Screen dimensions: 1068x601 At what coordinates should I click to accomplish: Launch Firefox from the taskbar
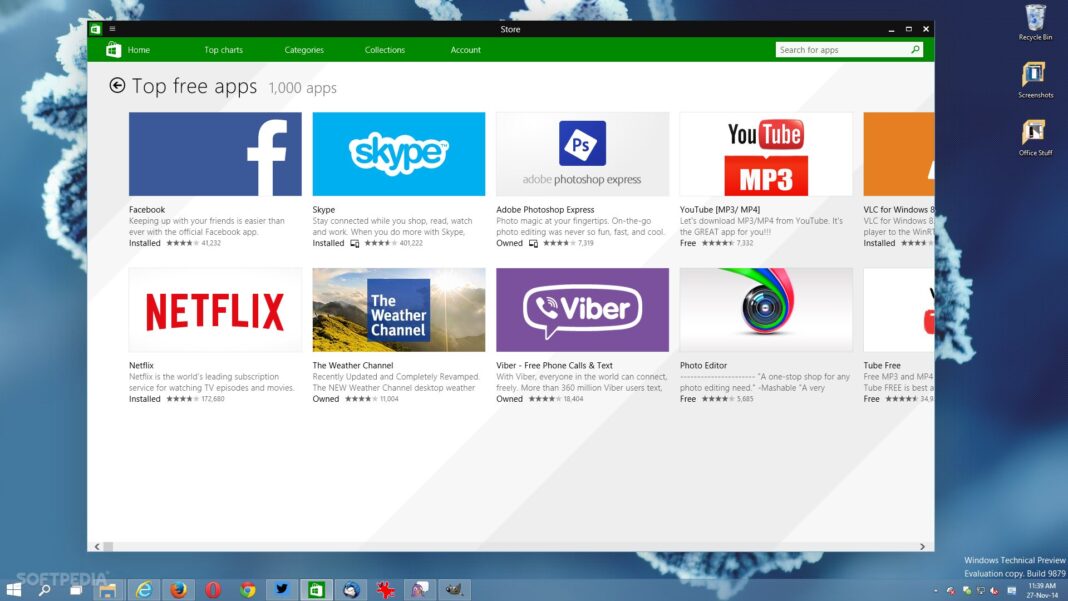click(178, 590)
